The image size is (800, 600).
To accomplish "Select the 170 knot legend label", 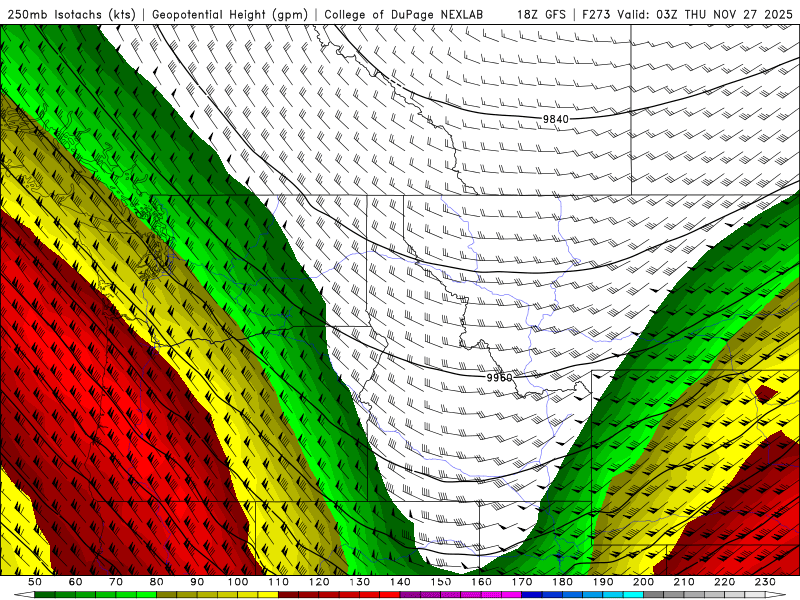I will (522, 582).
